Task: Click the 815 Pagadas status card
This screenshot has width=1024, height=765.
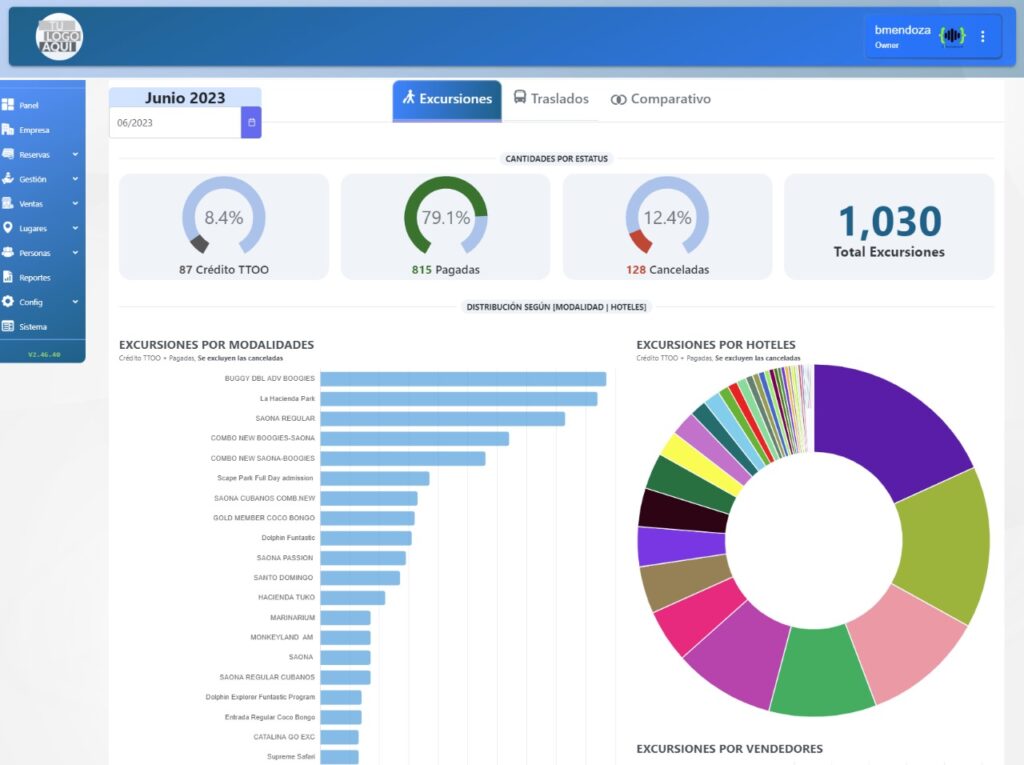Action: (x=445, y=227)
